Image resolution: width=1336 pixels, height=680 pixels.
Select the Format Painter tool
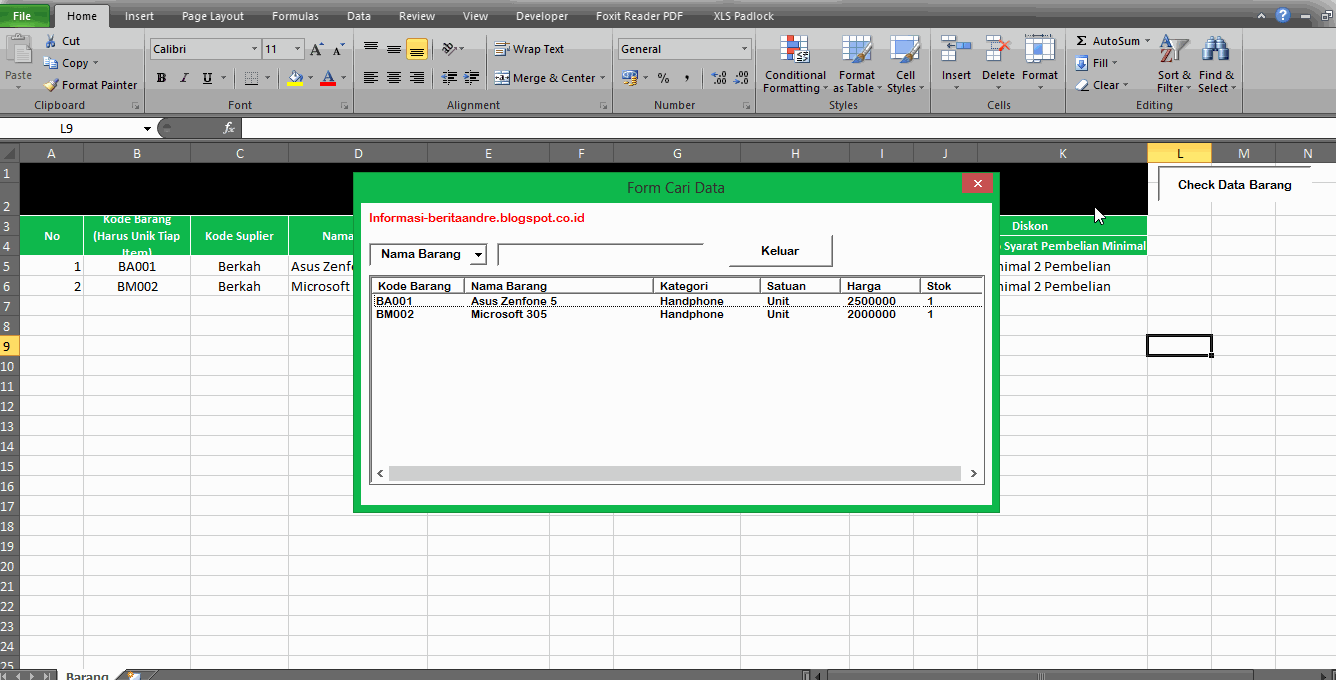coord(90,84)
